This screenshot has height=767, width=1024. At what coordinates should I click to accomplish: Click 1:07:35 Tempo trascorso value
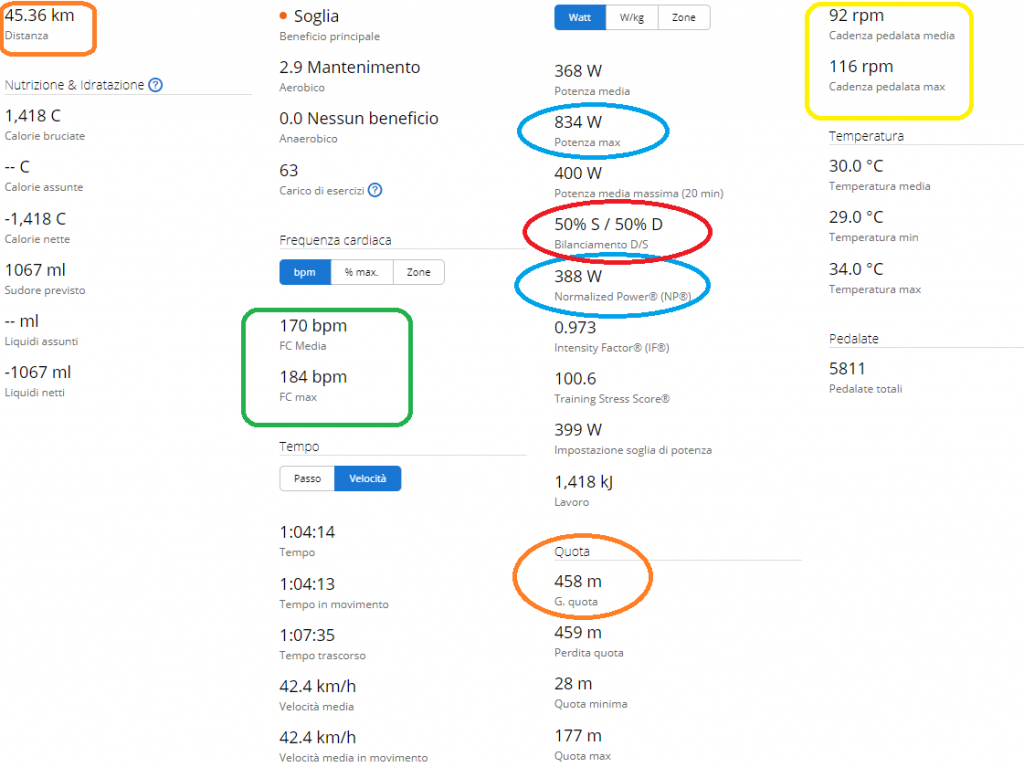point(307,635)
